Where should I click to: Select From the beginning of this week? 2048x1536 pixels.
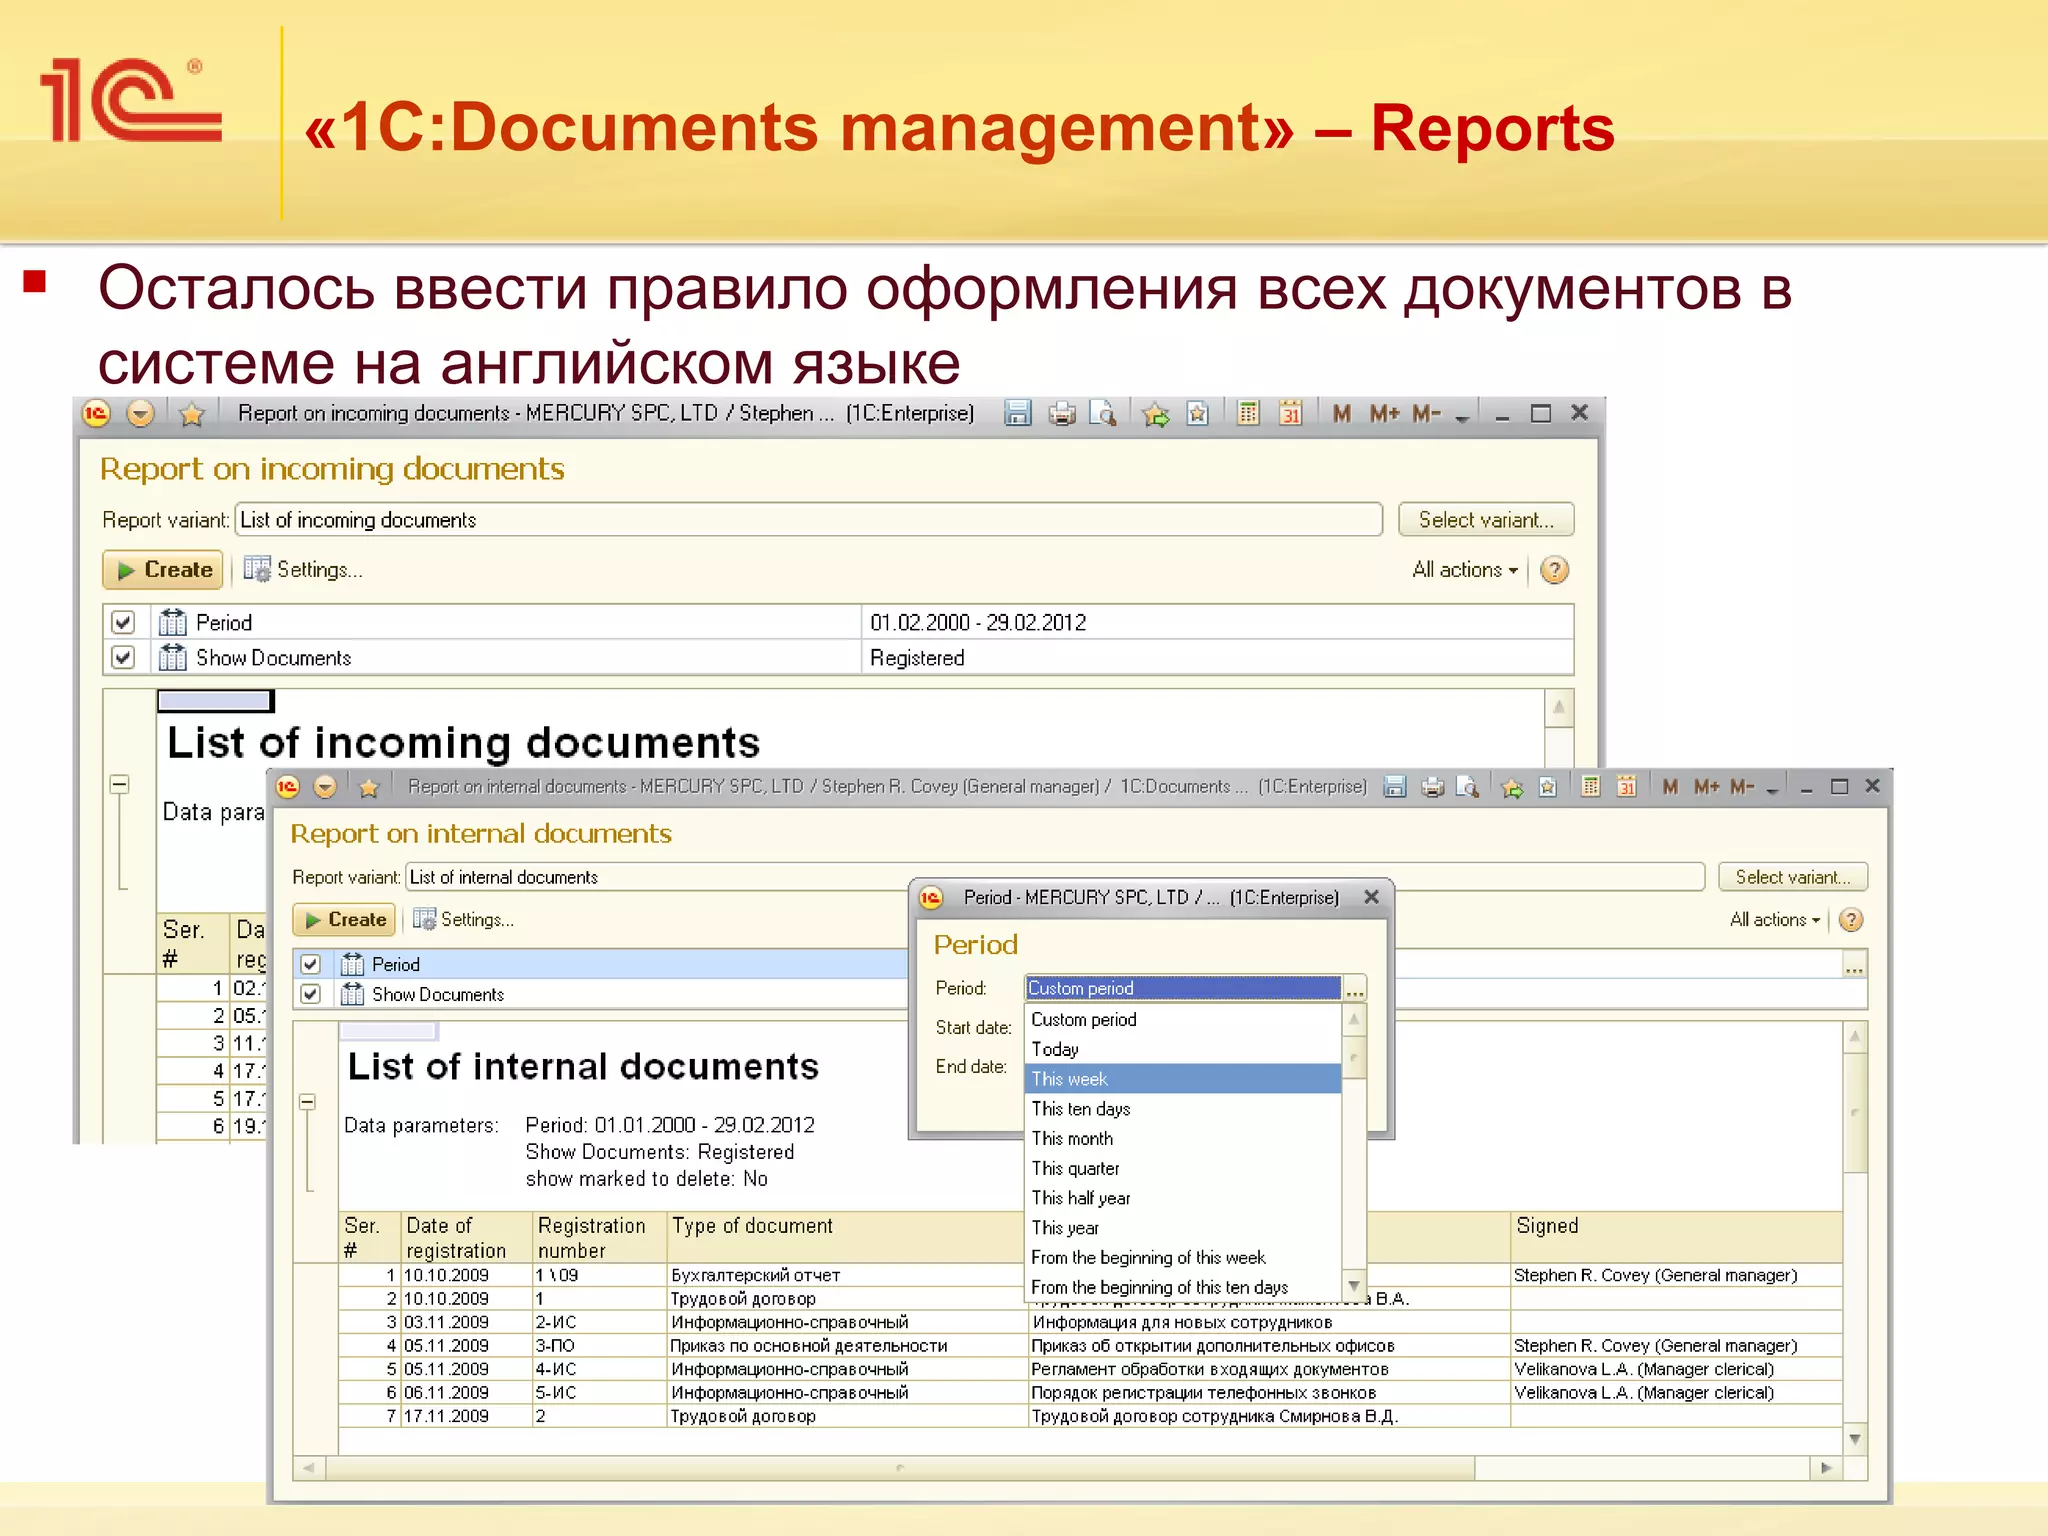(x=1184, y=1258)
